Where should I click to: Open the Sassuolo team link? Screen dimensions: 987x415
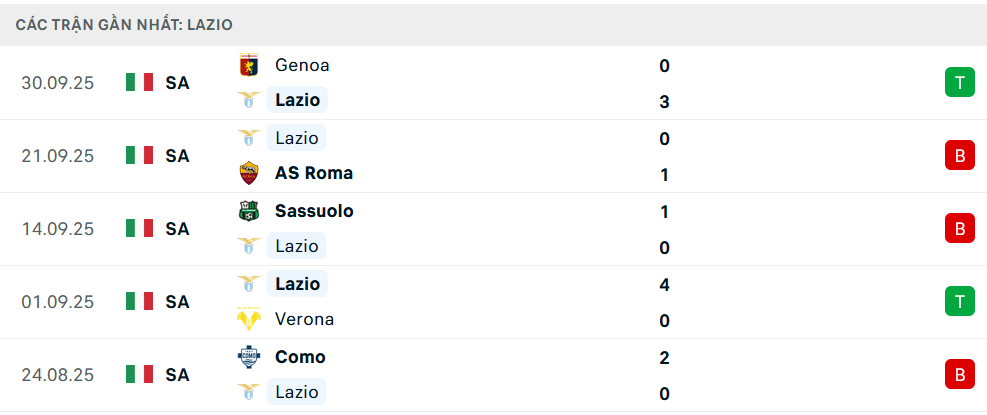click(x=313, y=211)
